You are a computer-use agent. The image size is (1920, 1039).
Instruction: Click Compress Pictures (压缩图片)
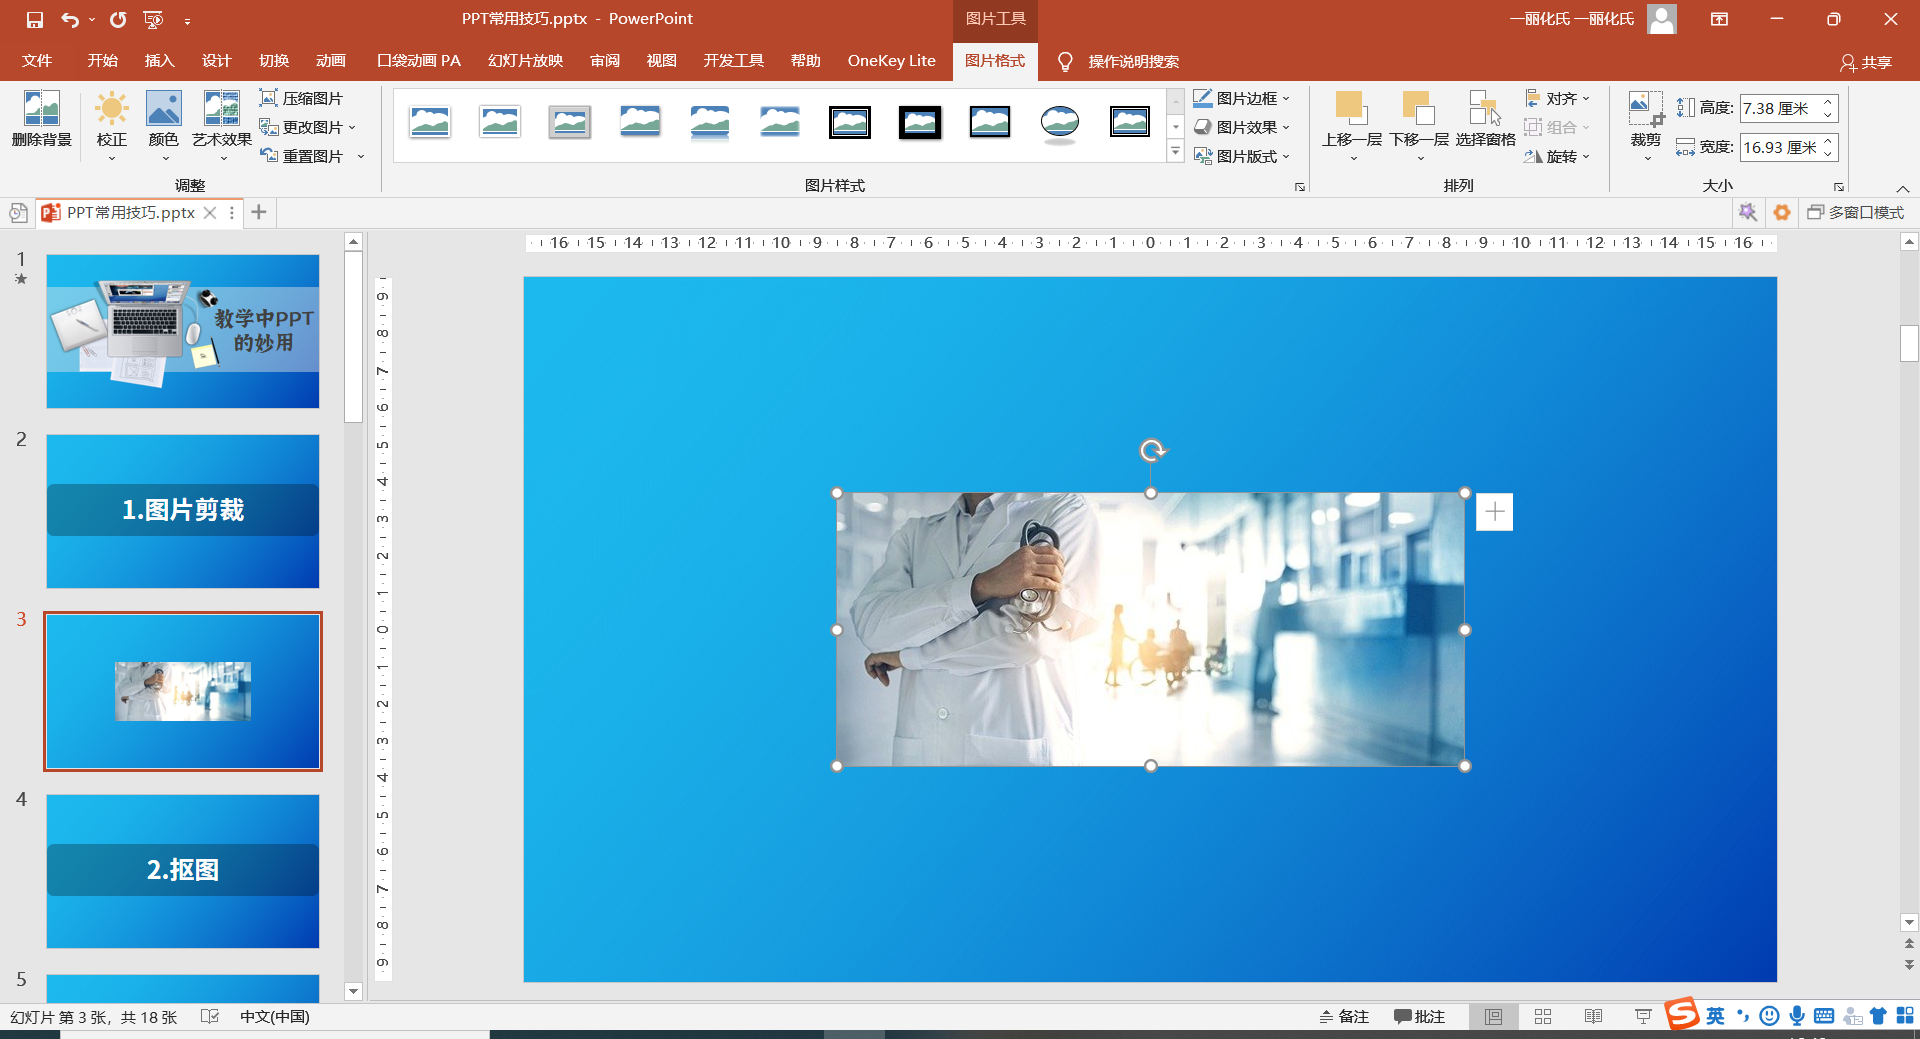point(301,98)
